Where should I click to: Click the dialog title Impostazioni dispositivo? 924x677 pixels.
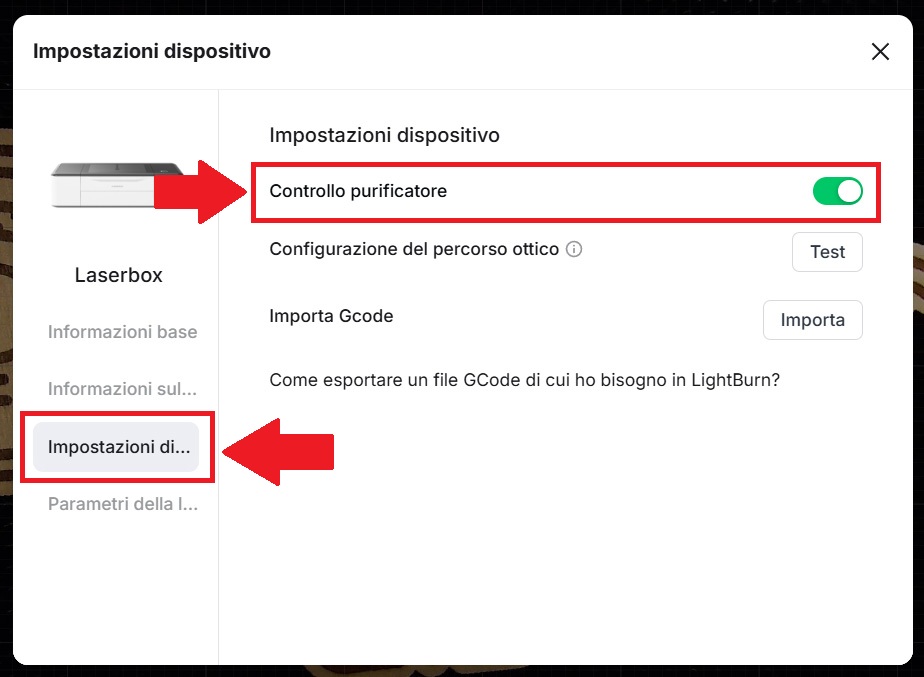point(152,51)
